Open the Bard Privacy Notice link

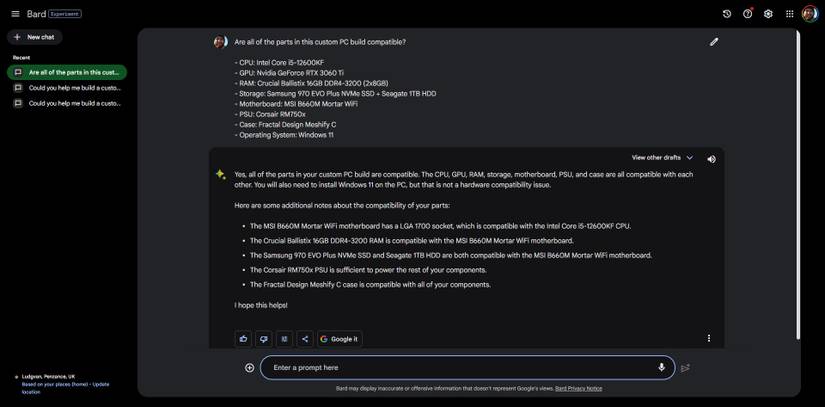[x=578, y=388]
